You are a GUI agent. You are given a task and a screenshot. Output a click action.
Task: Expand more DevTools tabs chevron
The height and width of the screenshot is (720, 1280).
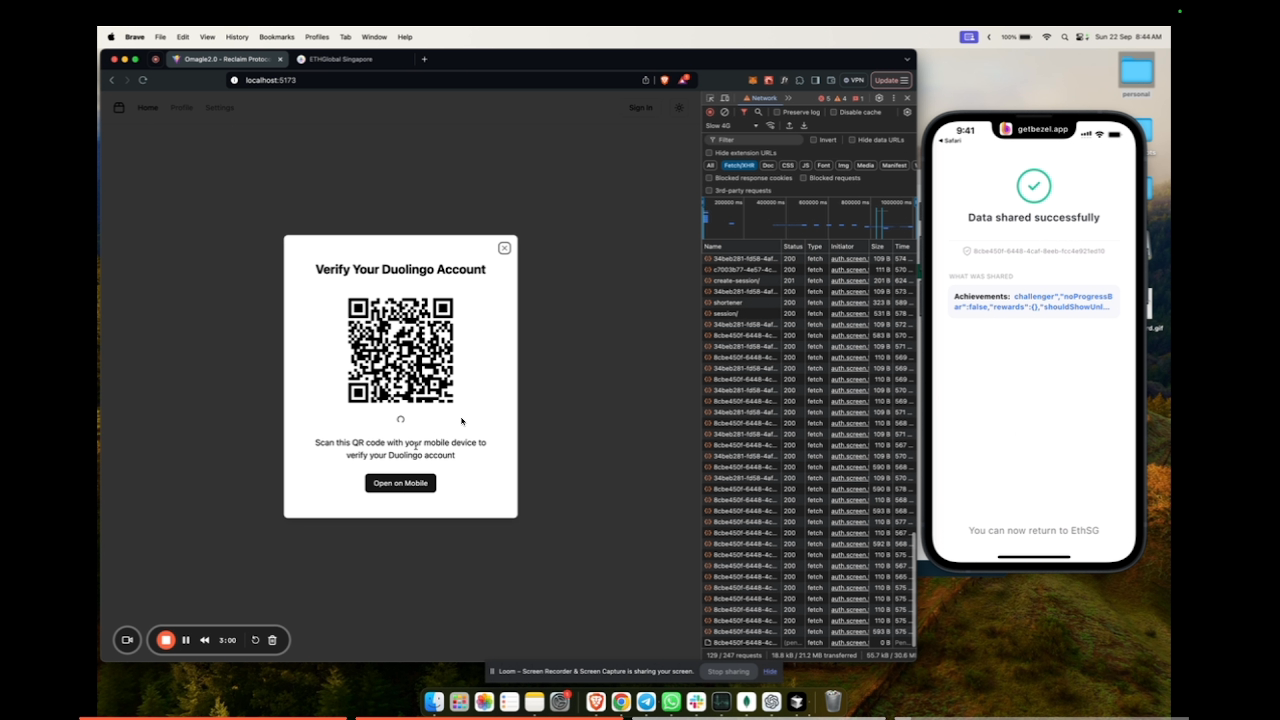click(x=788, y=98)
